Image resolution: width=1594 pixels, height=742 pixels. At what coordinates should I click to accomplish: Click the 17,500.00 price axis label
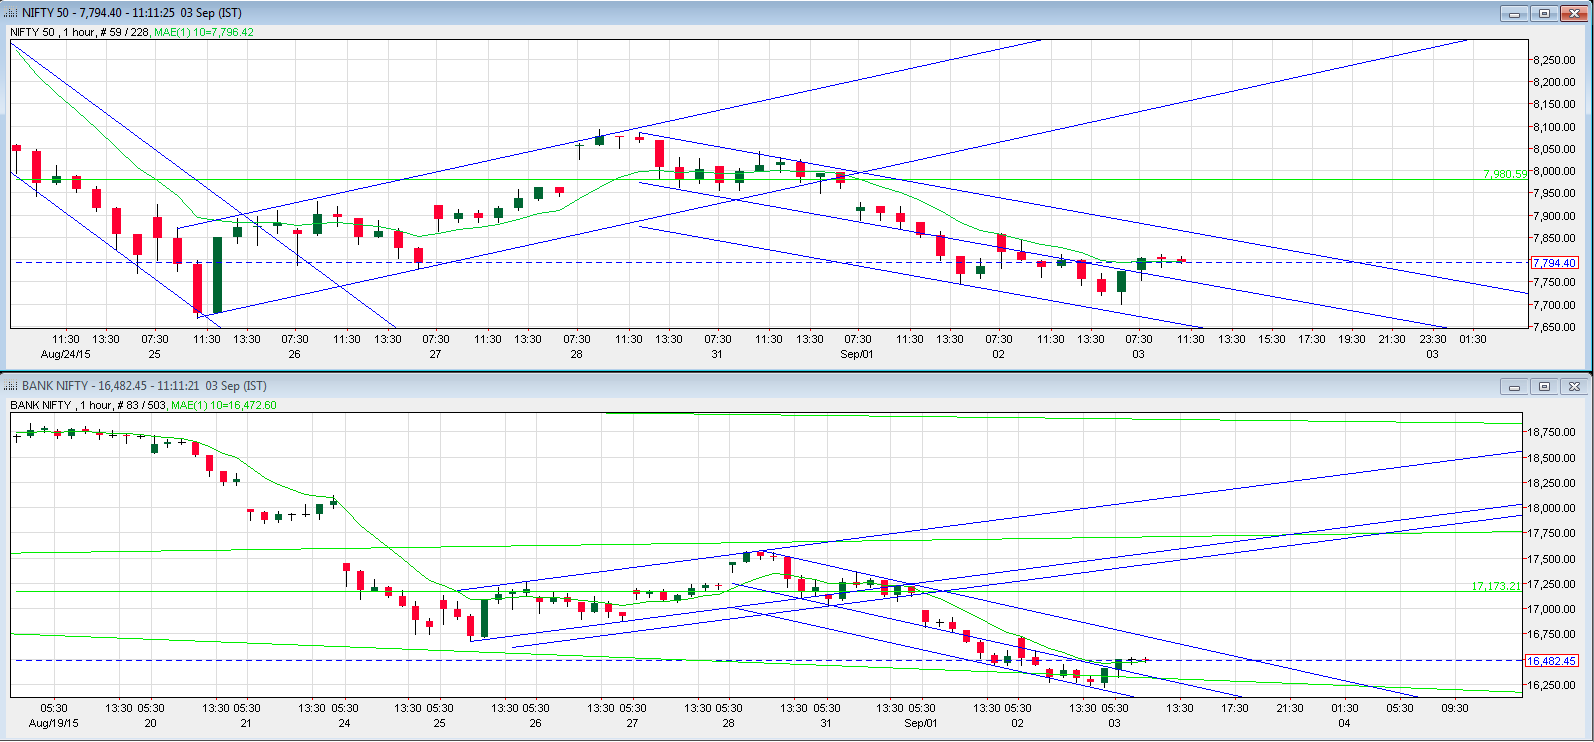tap(1550, 559)
